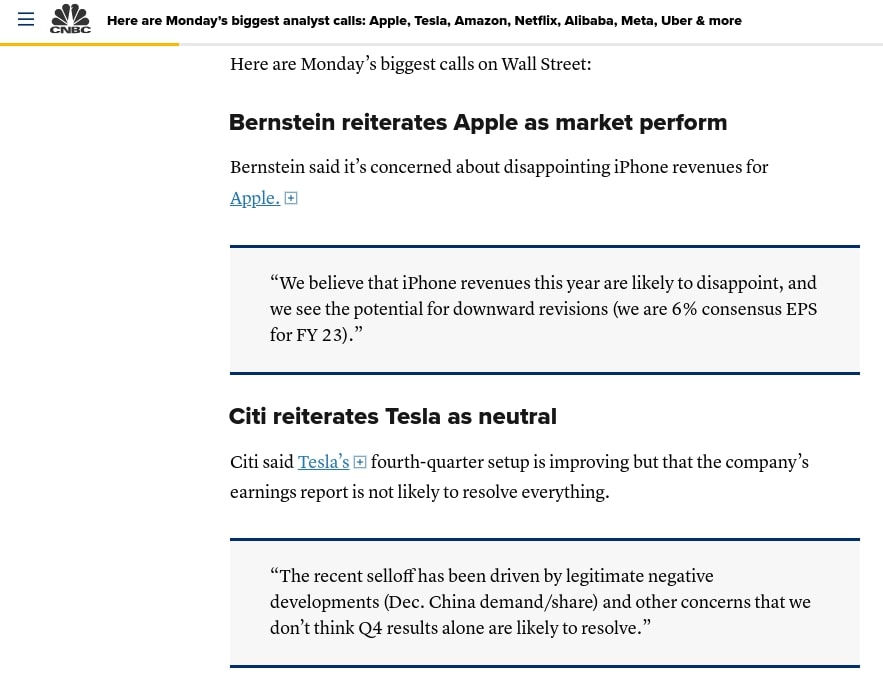Open the Apple stock quote link
Screen dimensions: 883x693
tap(254, 198)
